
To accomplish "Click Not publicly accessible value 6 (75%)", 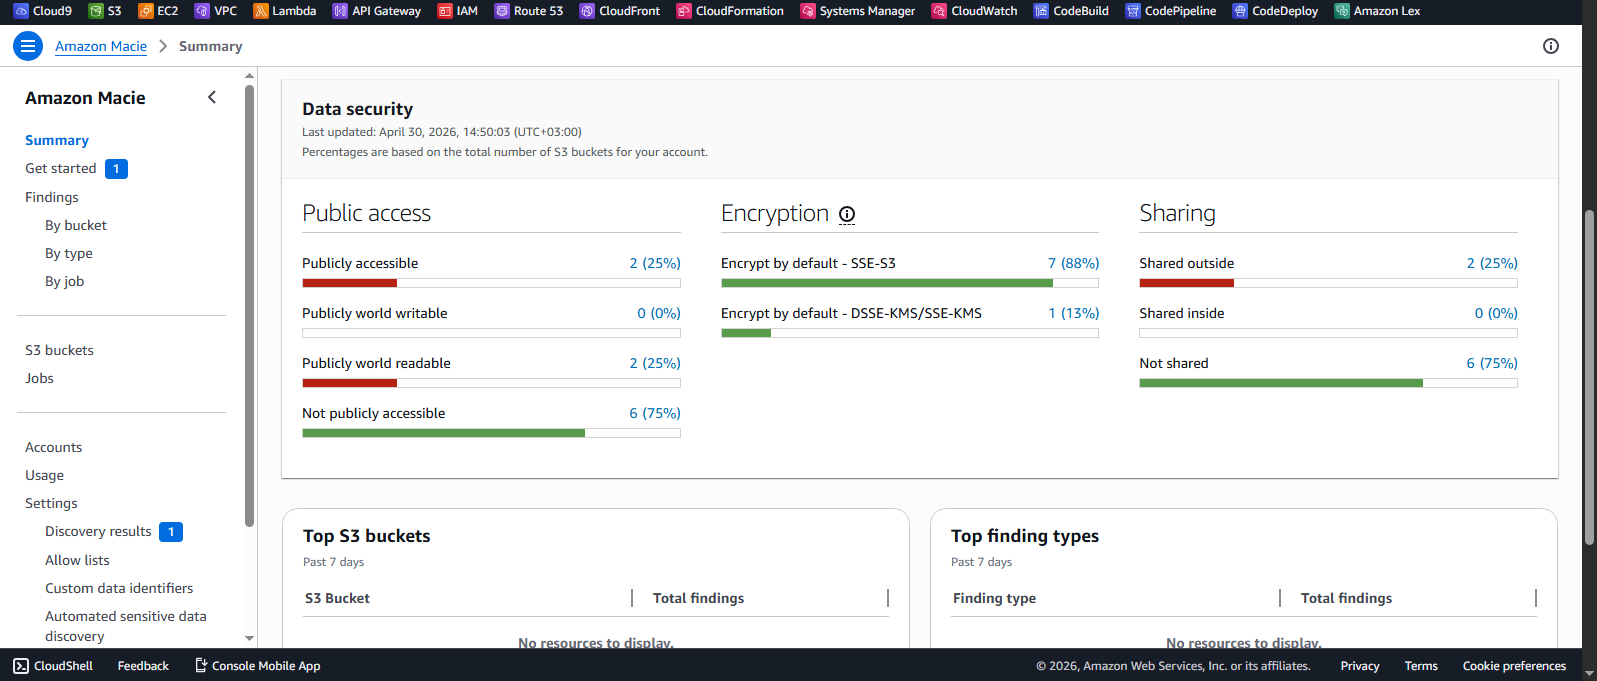I will 655,413.
